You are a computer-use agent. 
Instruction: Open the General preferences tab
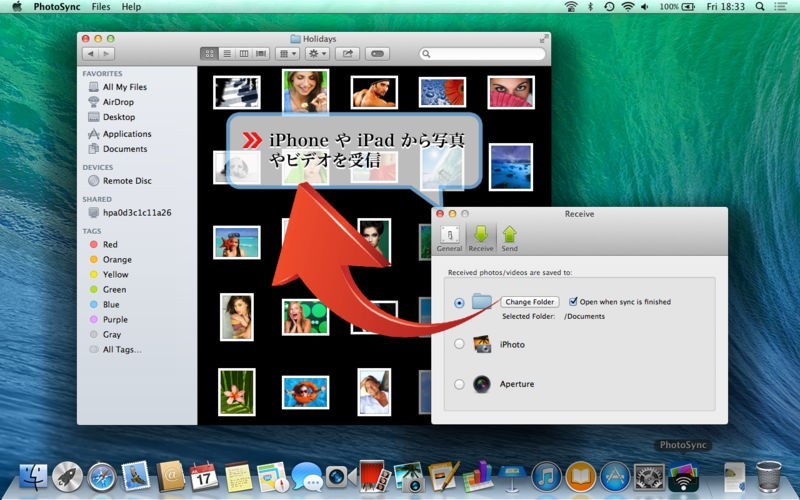[x=449, y=238]
